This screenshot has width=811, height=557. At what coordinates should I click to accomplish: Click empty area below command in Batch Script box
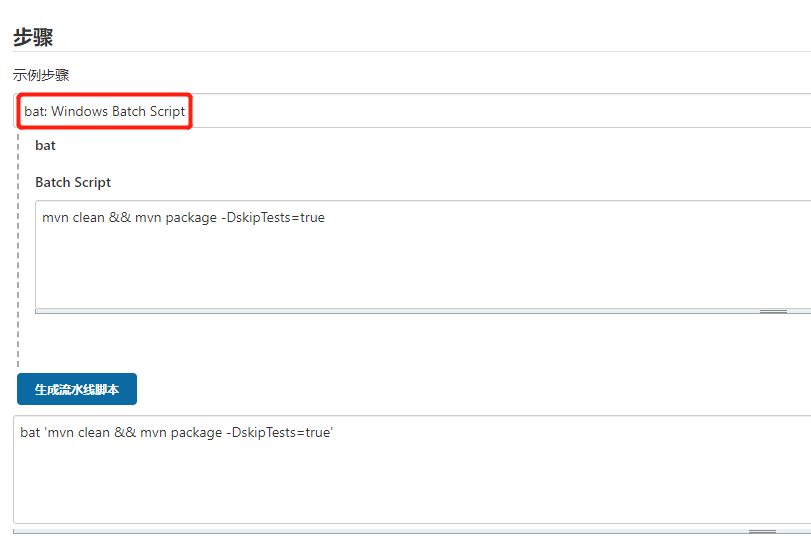click(x=400, y=275)
